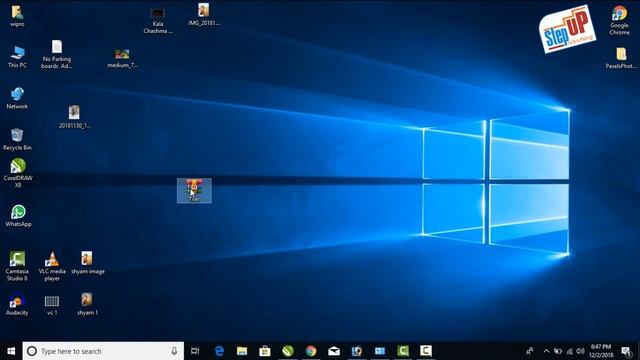The width and height of the screenshot is (640, 360).
Task: Select the This PC desktop icon
Action: [17, 56]
